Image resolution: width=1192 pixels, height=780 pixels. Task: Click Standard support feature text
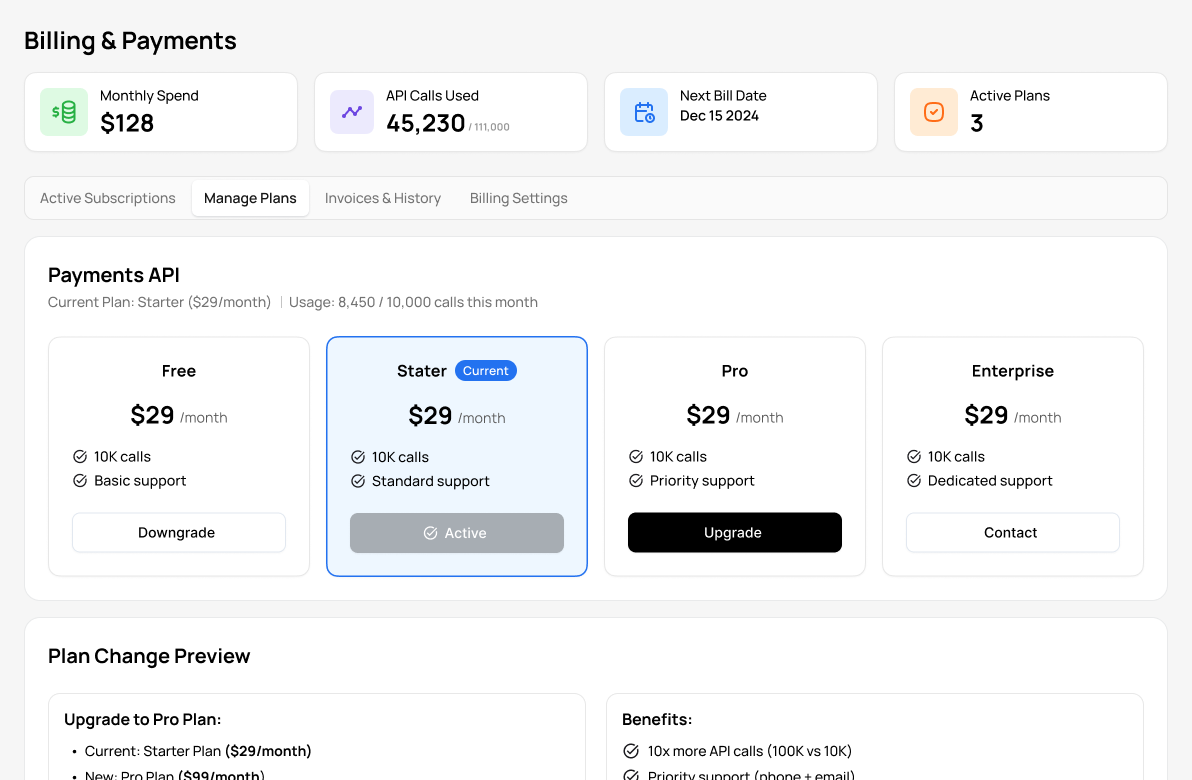tap(430, 481)
